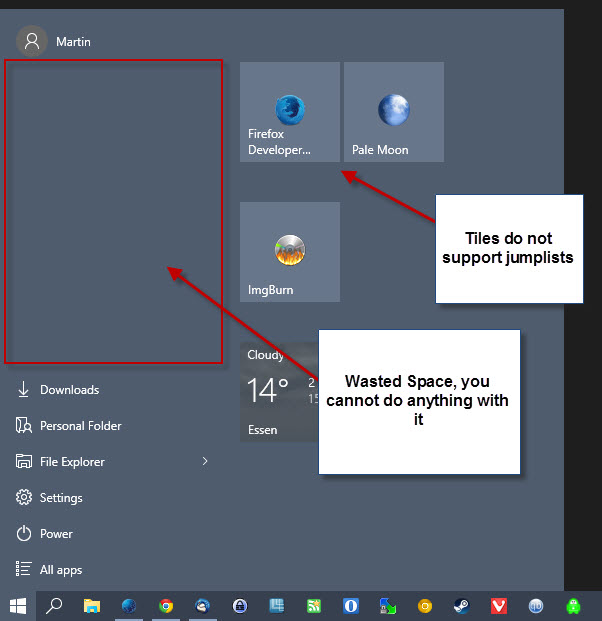
Task: Open the green arrow lock taskbar icon
Action: (388, 606)
